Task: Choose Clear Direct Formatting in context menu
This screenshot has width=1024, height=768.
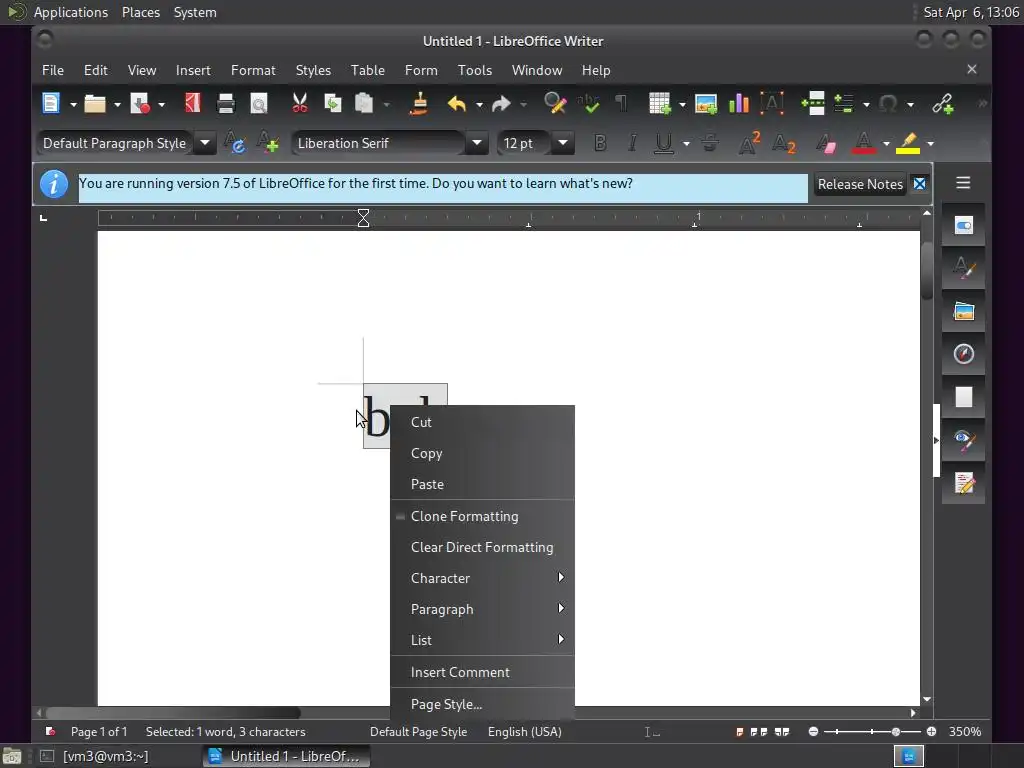Action: pos(483,547)
